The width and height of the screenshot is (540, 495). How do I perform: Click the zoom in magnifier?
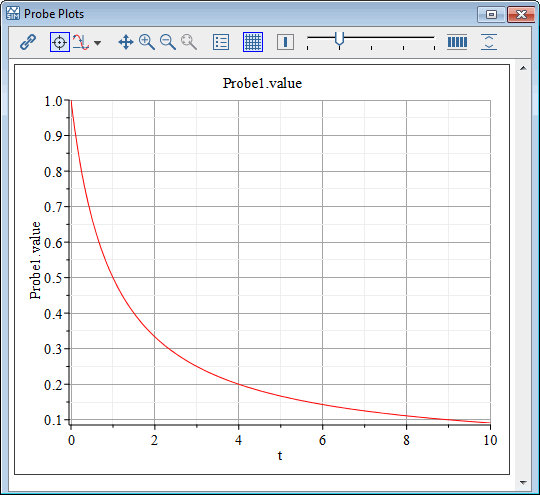coord(147,42)
